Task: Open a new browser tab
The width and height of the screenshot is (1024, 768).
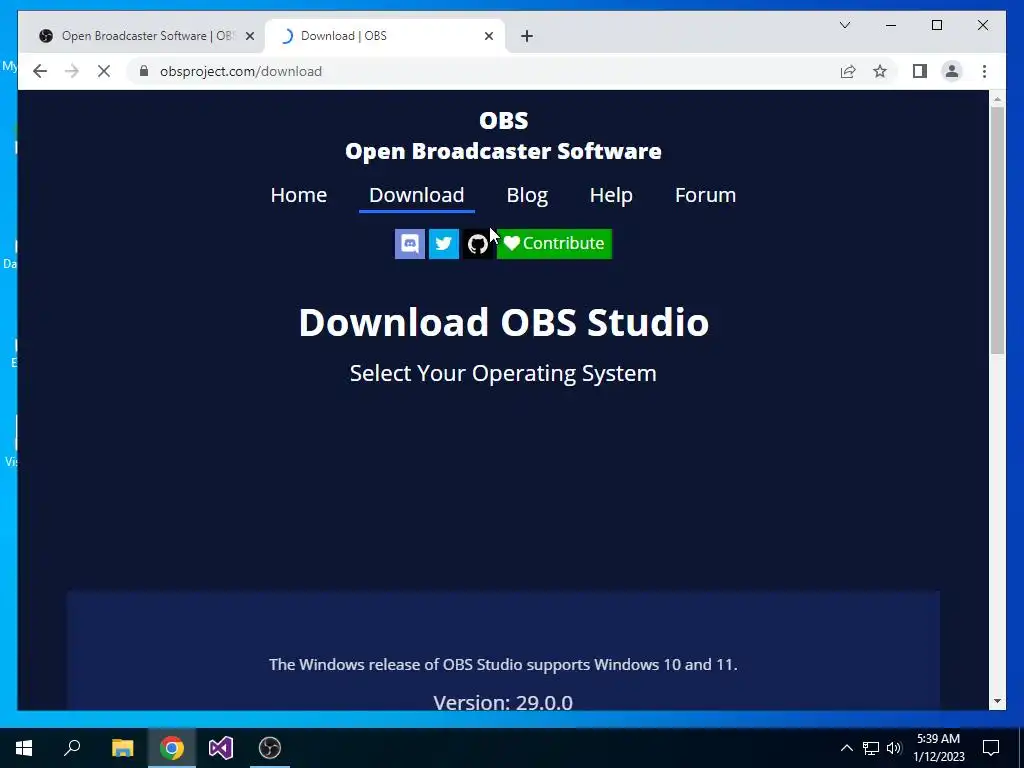Action: [527, 36]
